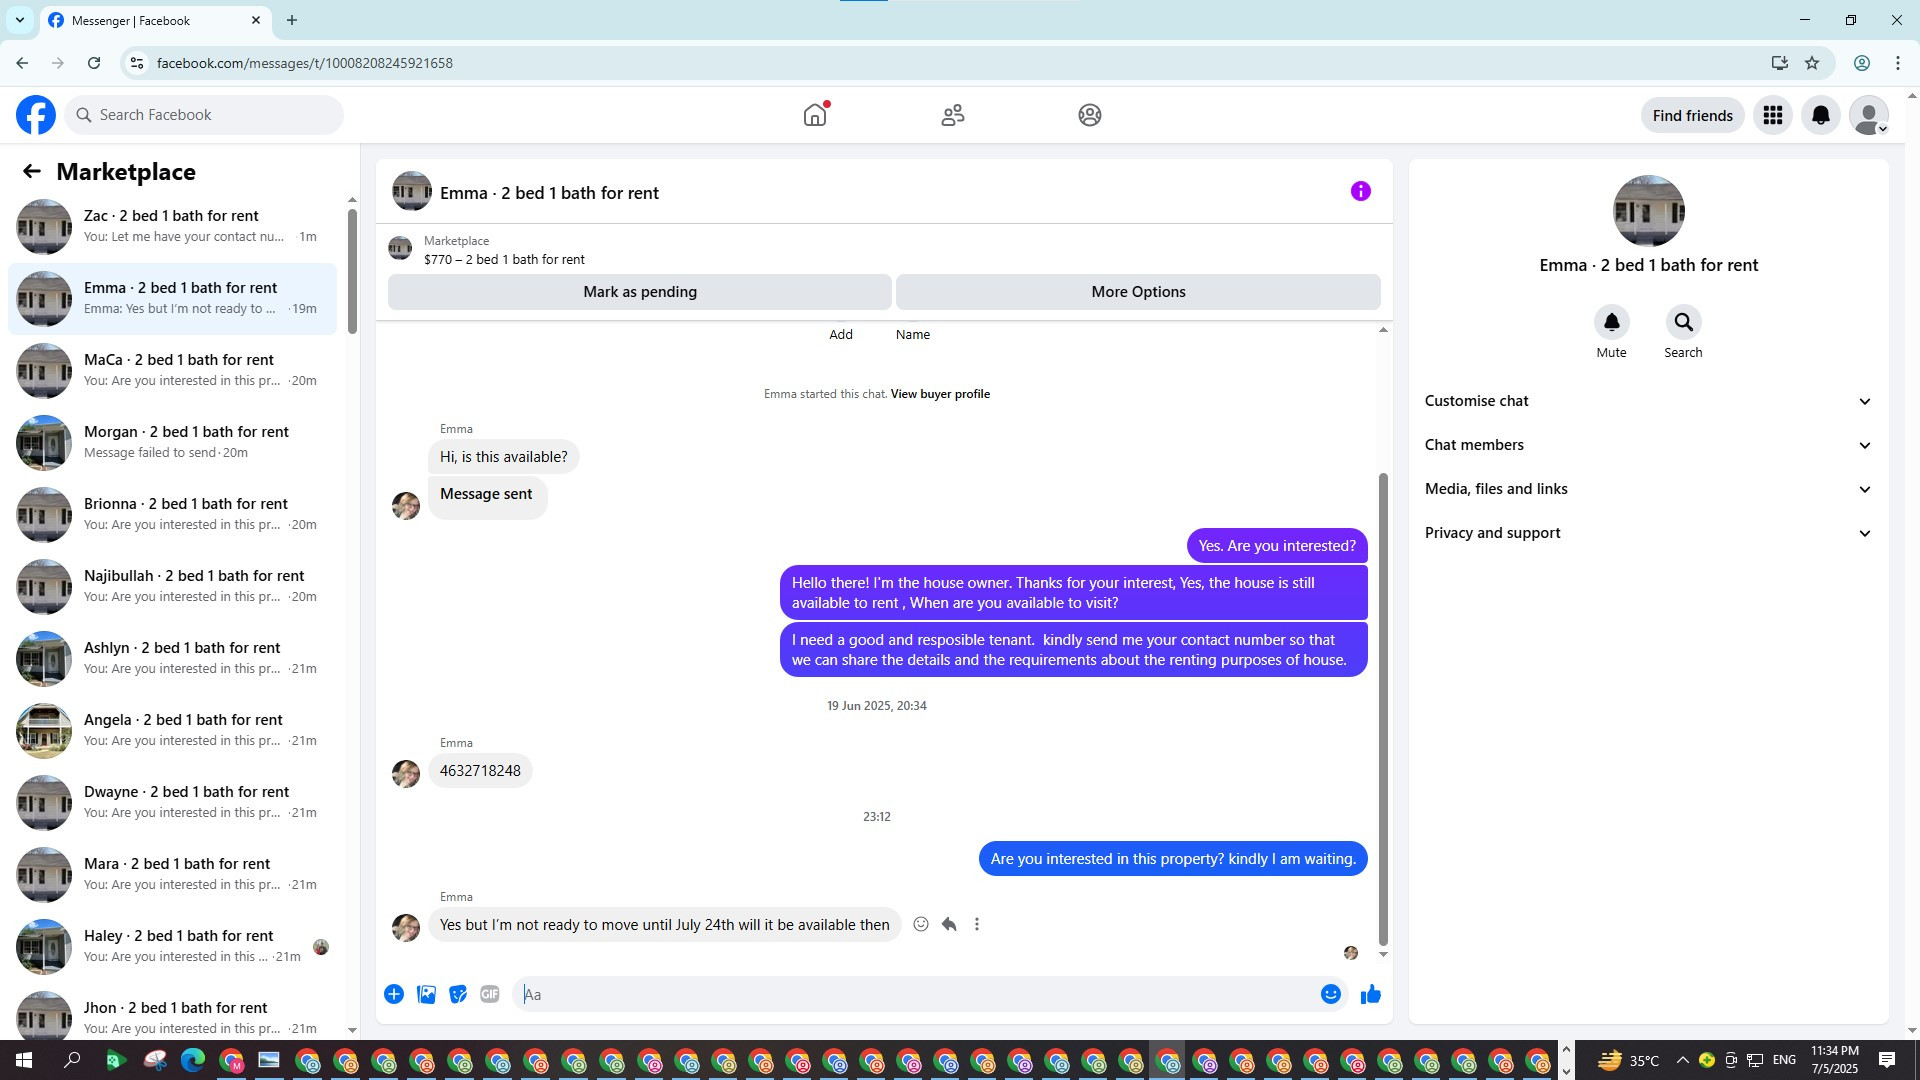Attach a photo using the image icon
The image size is (1920, 1080).
[x=426, y=994]
